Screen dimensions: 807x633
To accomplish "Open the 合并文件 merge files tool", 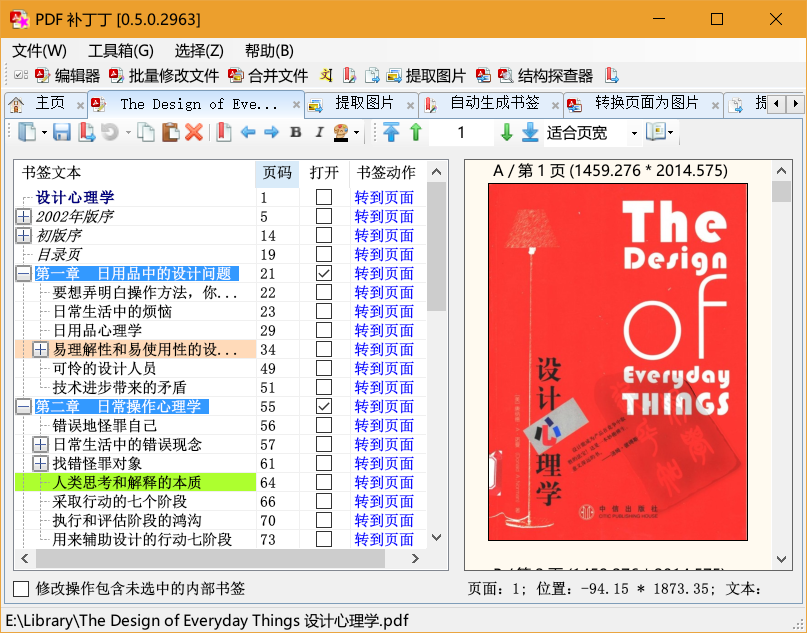I will pos(268,76).
